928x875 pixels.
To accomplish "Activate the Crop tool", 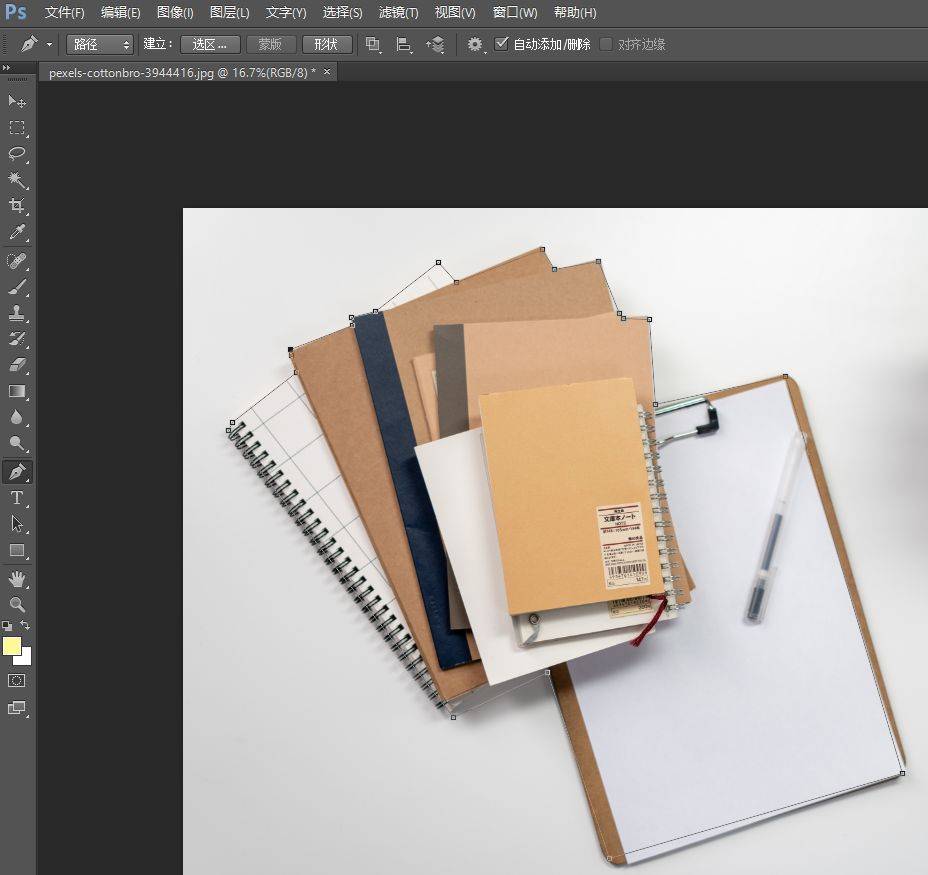I will pyautogui.click(x=17, y=206).
